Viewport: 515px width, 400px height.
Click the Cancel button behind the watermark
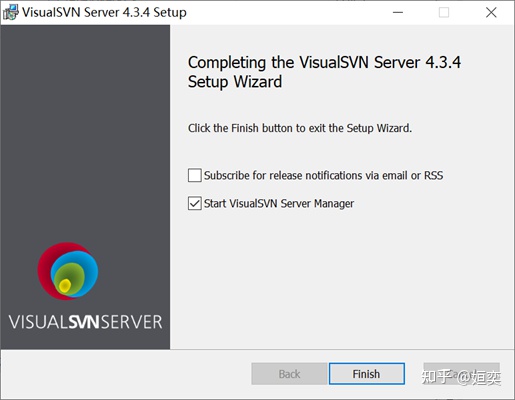coord(462,374)
